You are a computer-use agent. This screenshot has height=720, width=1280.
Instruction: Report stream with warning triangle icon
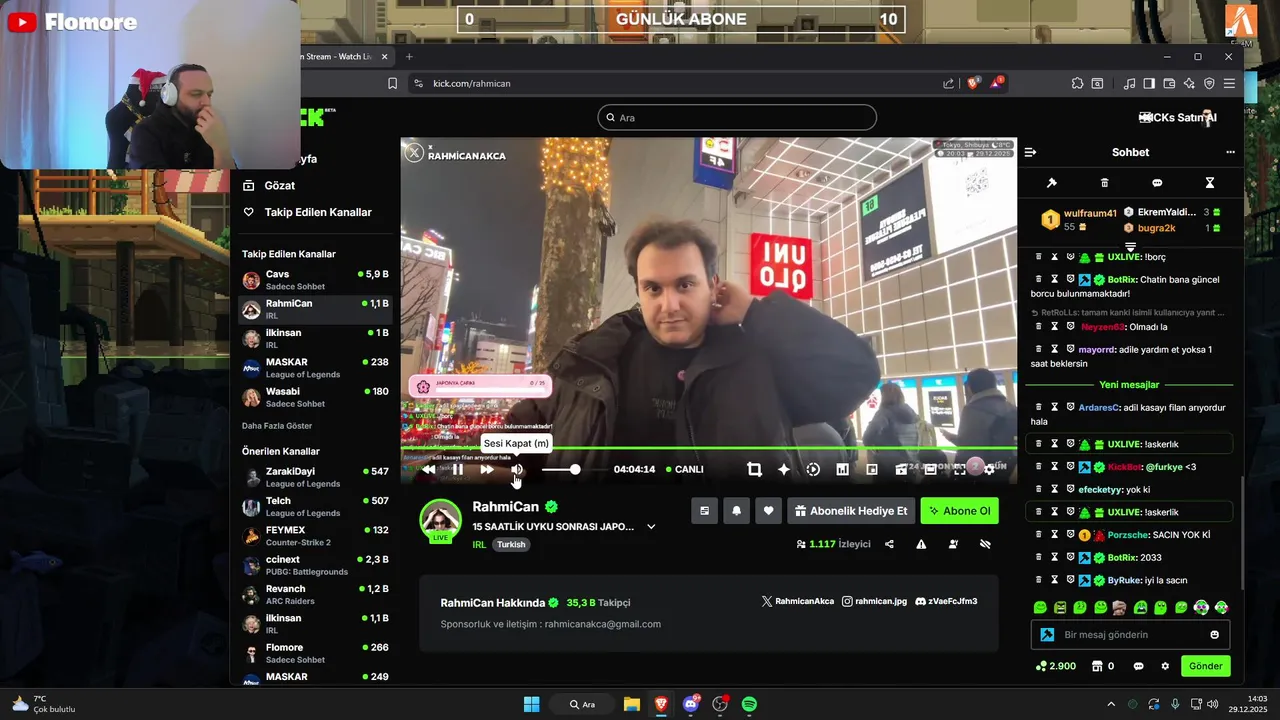coord(921,544)
